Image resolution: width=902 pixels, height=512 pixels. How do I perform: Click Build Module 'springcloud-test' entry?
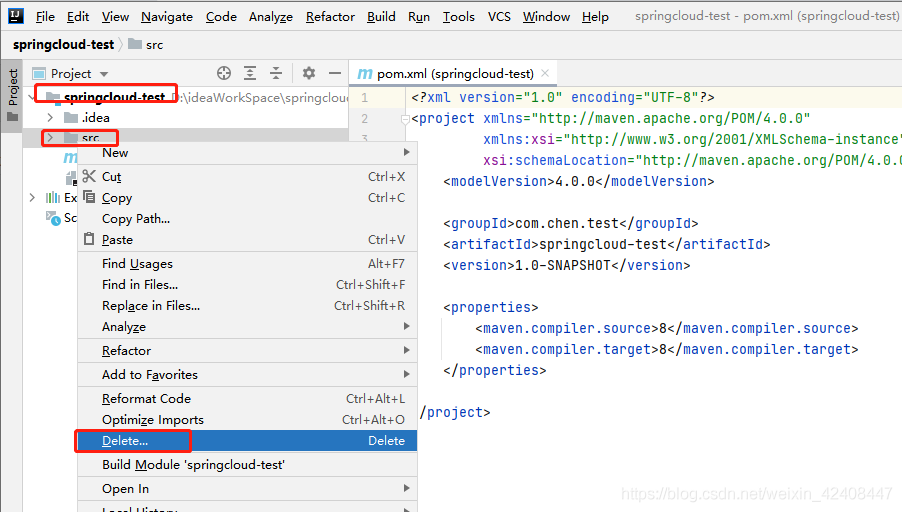[193, 465]
